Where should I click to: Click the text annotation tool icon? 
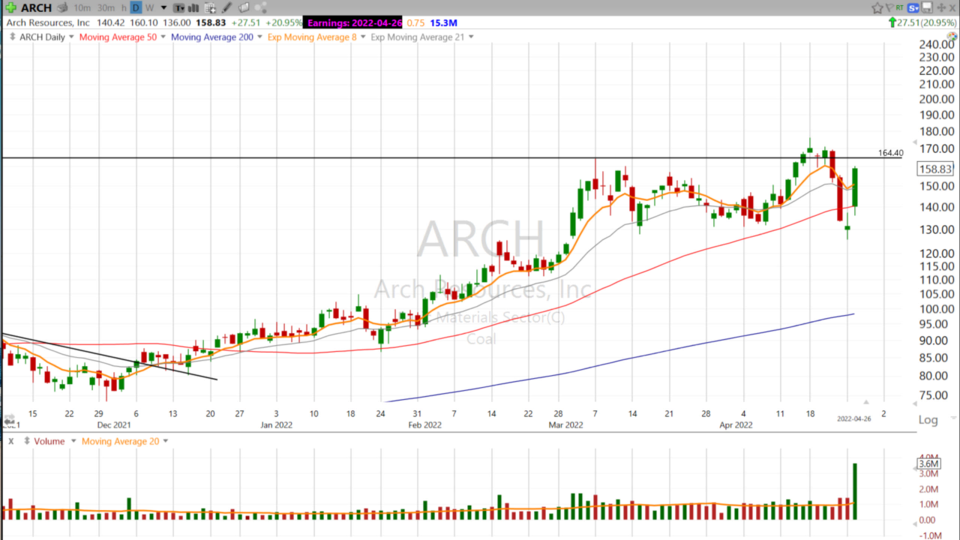tap(179, 8)
